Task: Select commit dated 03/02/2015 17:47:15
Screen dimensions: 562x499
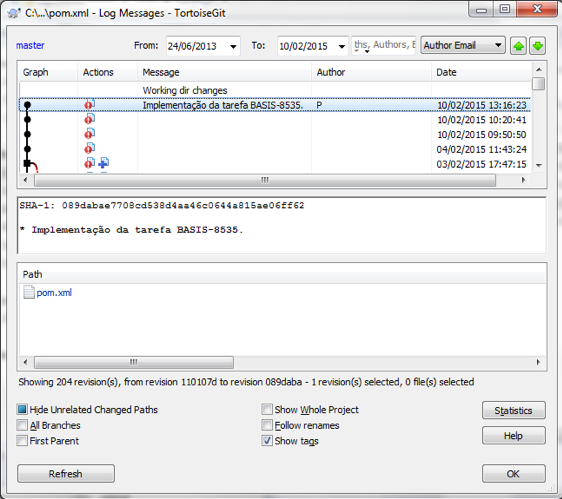Action: pyautogui.click(x=275, y=164)
